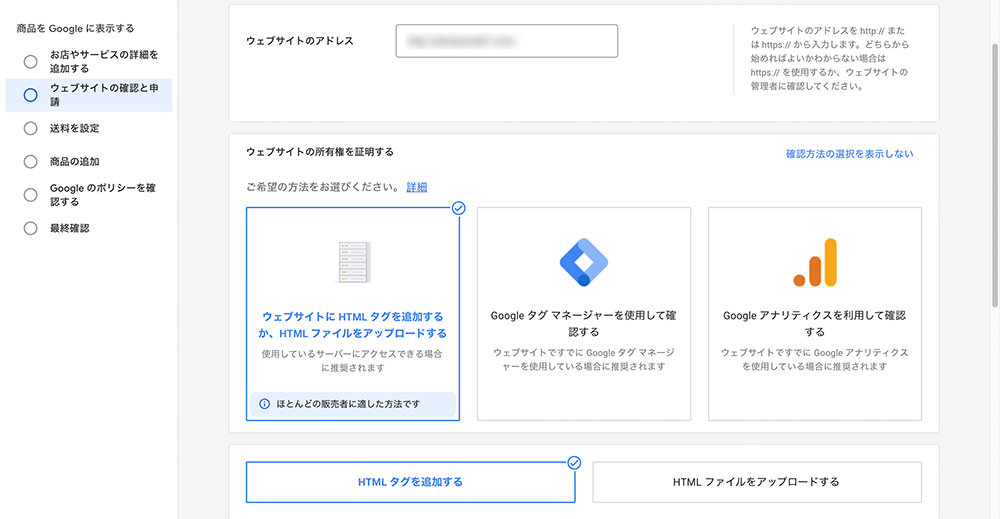Click the Google Analytics bar chart logo
1000x519 pixels.
pos(815,262)
